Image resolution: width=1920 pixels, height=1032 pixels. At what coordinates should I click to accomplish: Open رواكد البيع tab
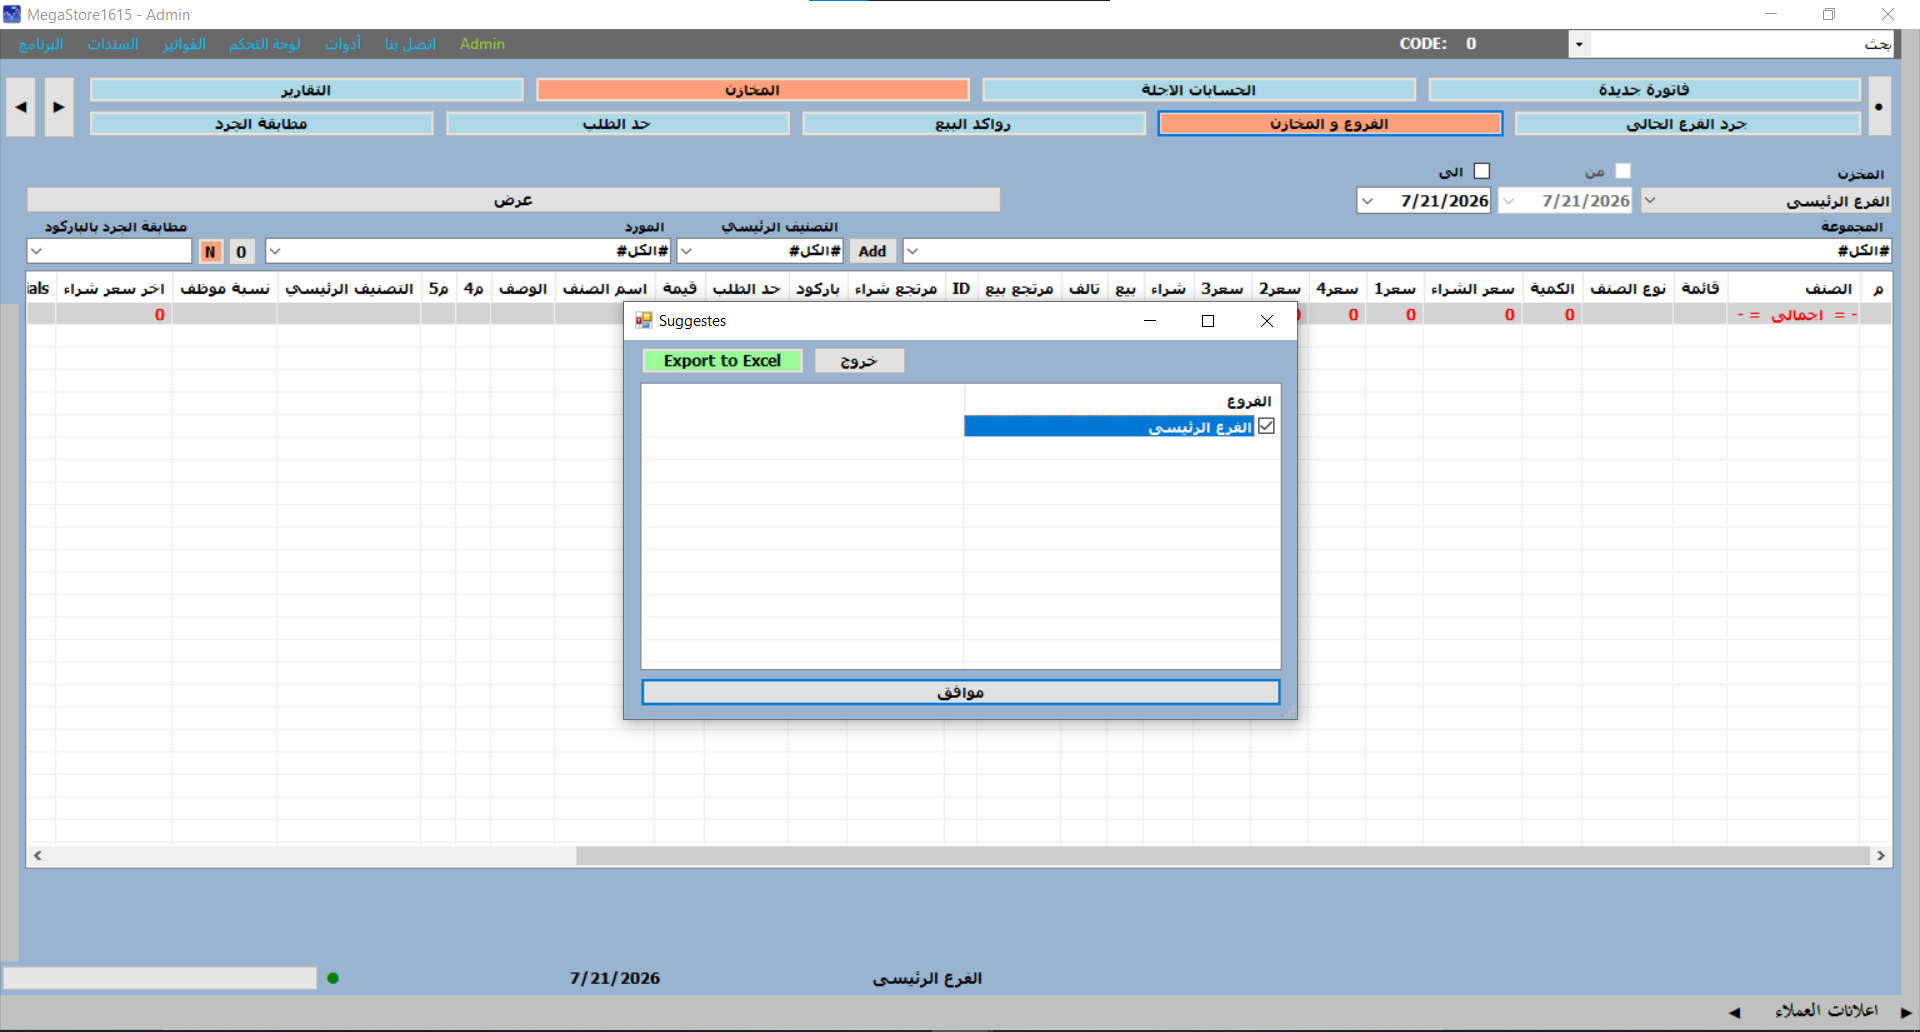pos(973,124)
